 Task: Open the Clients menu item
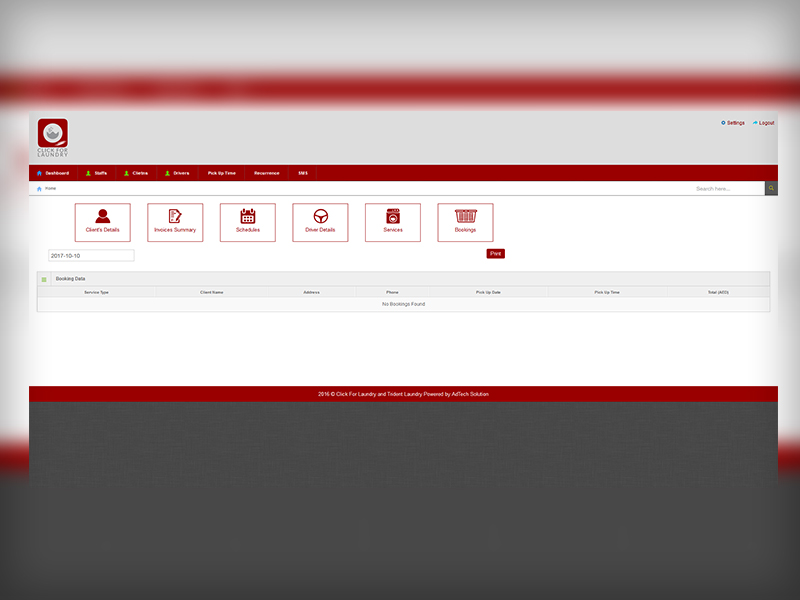(137, 173)
